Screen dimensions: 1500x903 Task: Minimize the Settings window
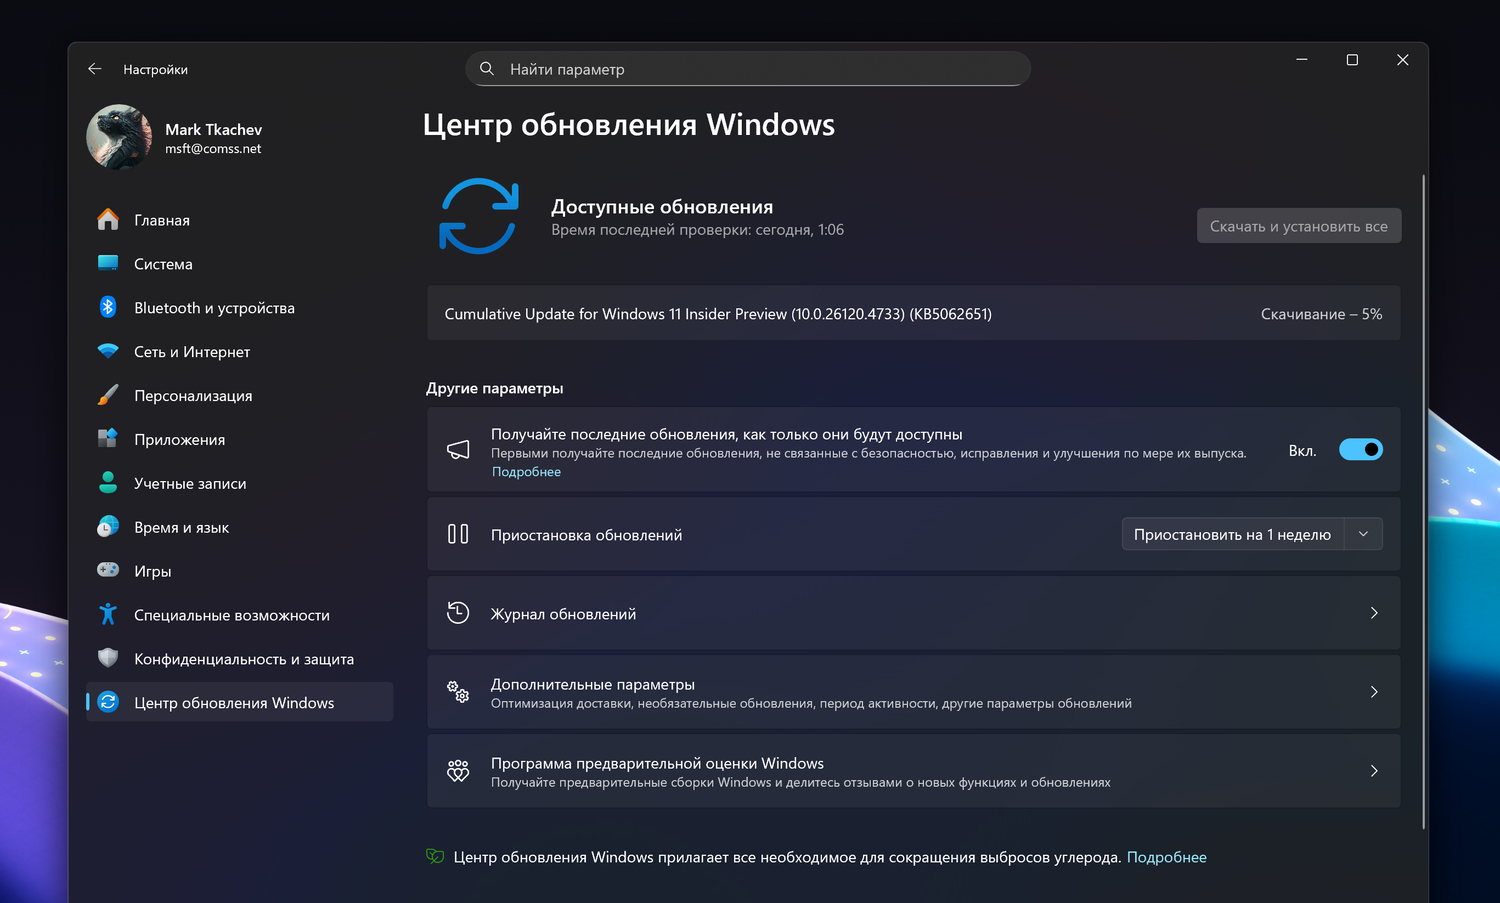1302,60
